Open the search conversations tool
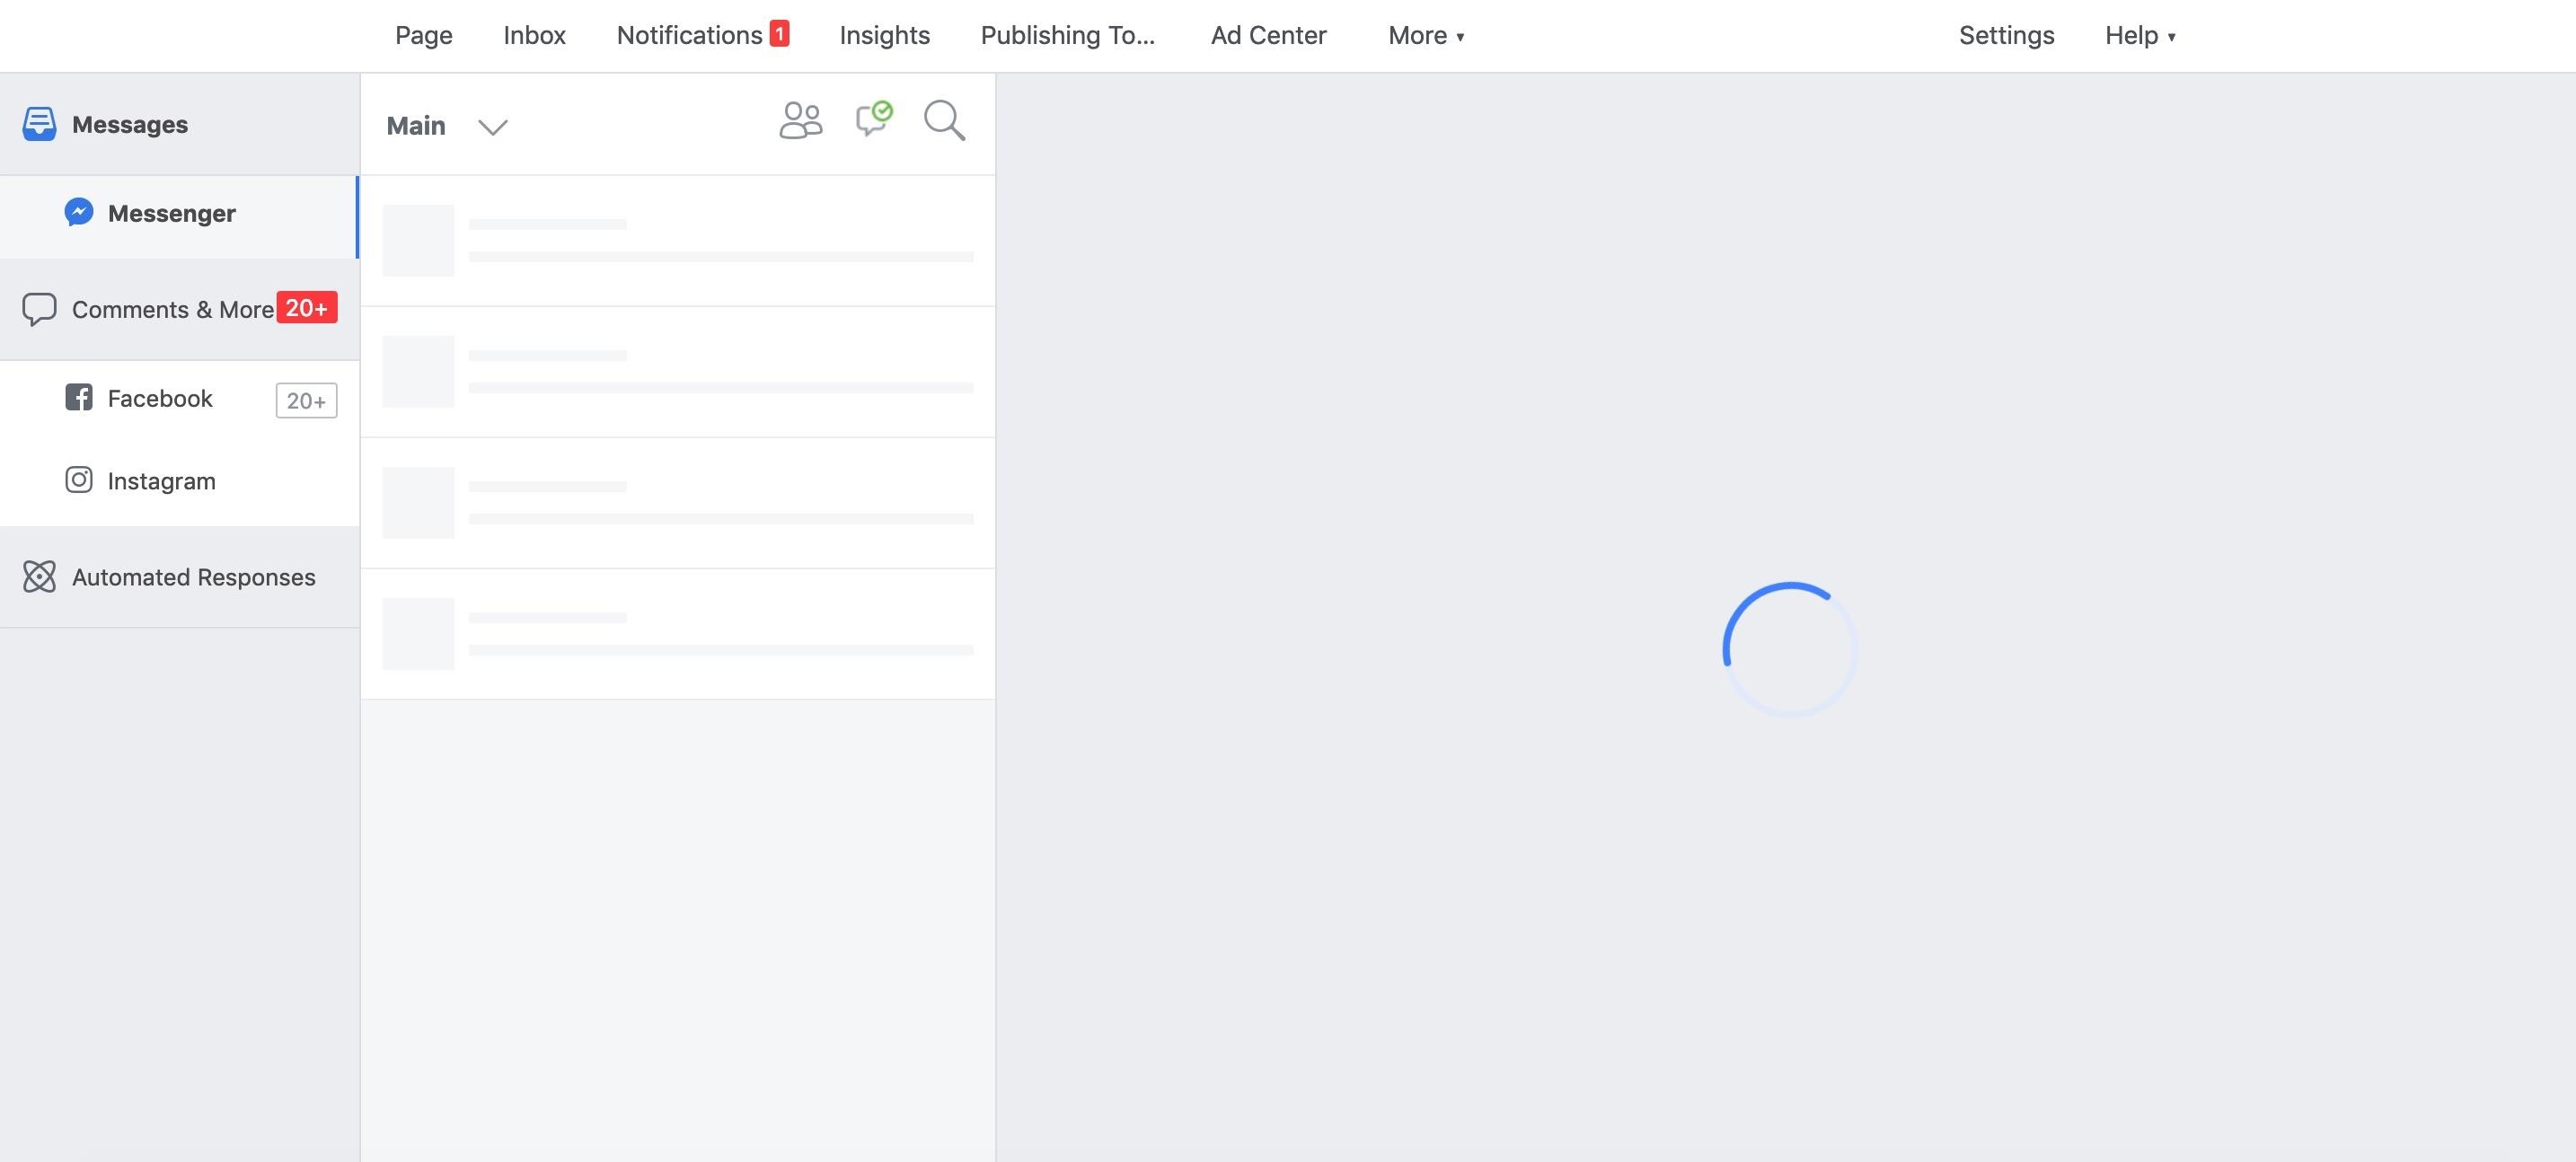Screen dimensions: 2576x1162 [943, 121]
